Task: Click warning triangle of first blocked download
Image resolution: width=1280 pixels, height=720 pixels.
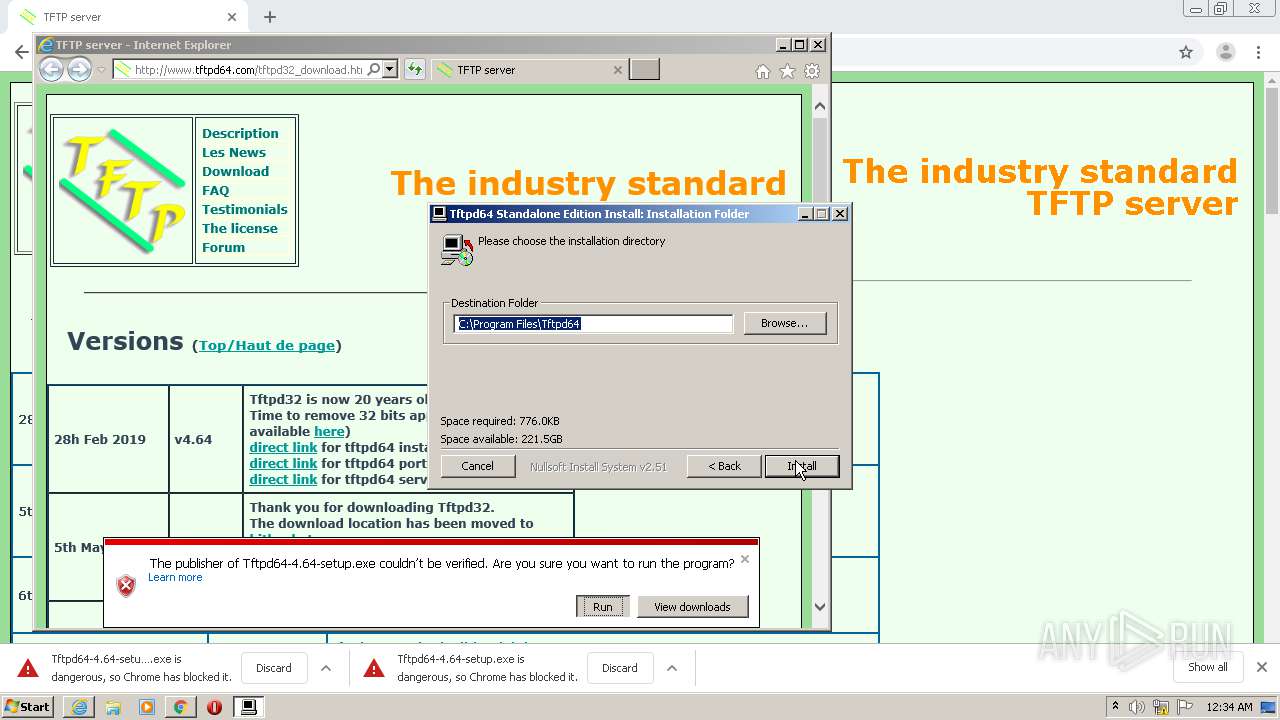Action: 28,668
